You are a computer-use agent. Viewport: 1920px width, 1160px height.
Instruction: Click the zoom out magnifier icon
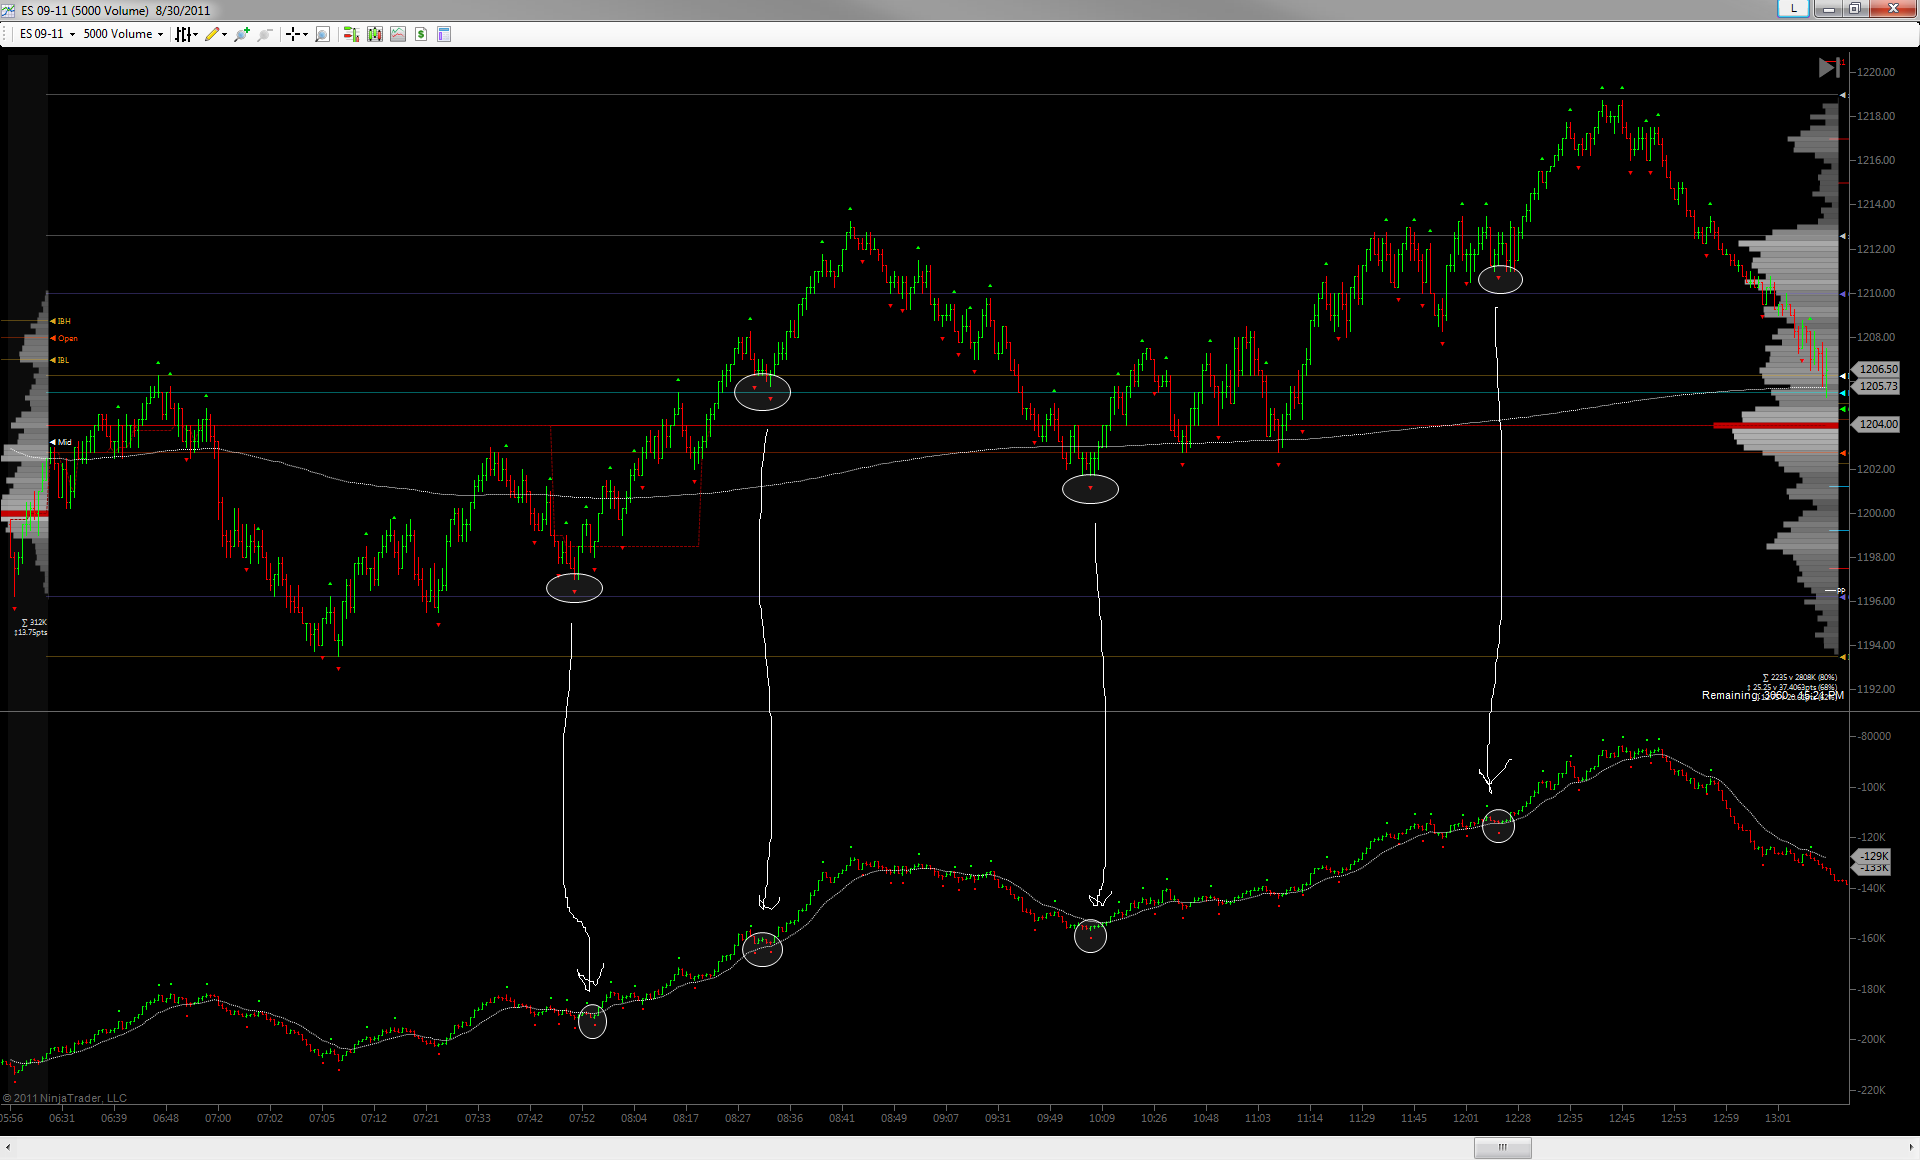(265, 34)
